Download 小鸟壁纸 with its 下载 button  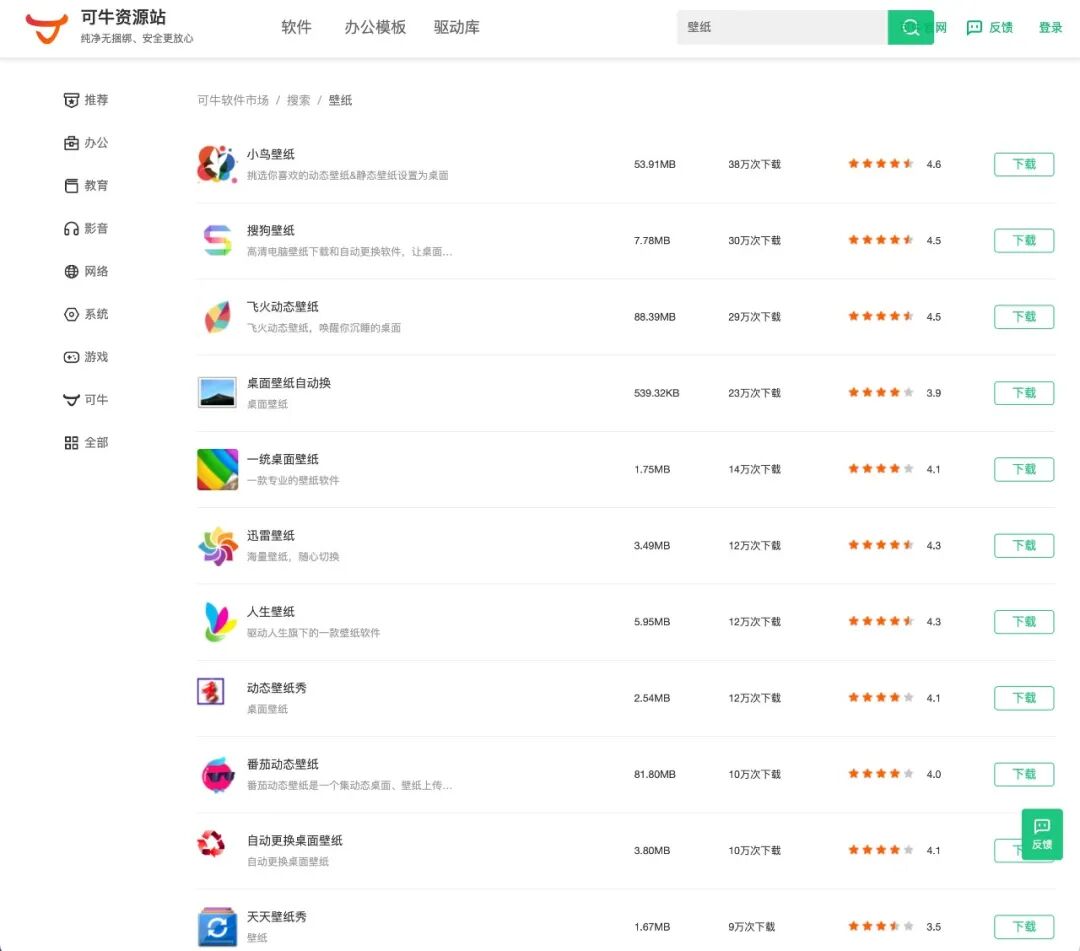1023,164
